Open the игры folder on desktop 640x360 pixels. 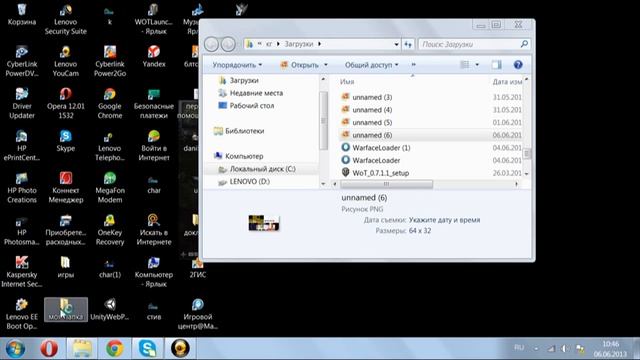[65, 267]
